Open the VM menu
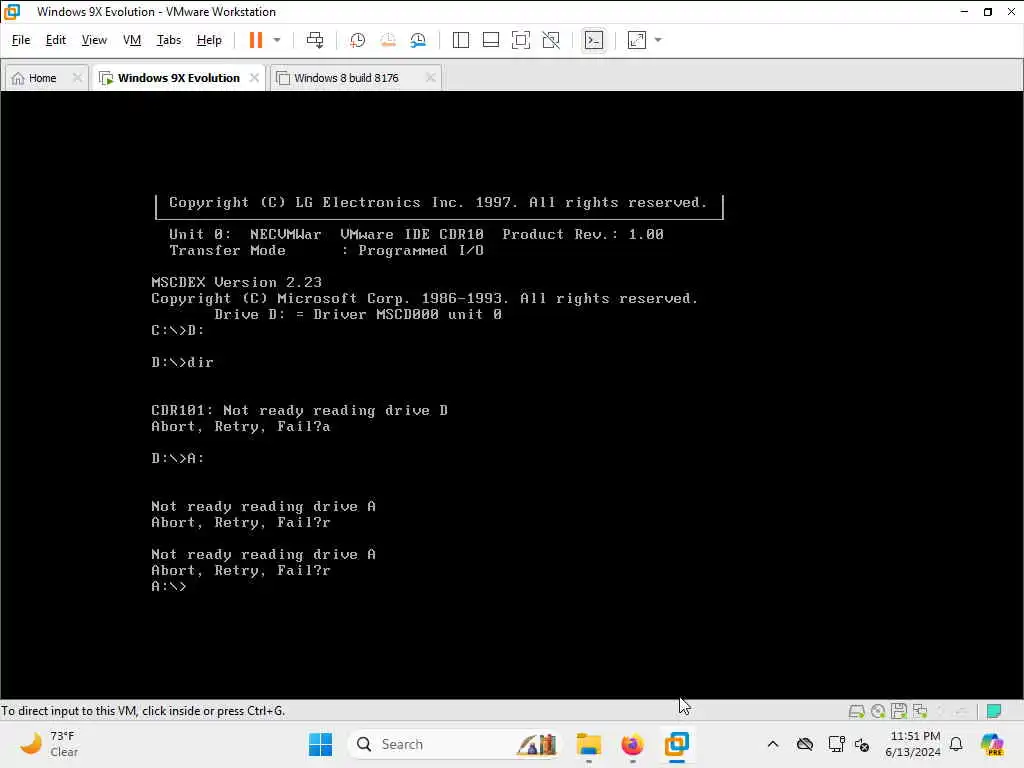The image size is (1024, 768). click(x=132, y=40)
